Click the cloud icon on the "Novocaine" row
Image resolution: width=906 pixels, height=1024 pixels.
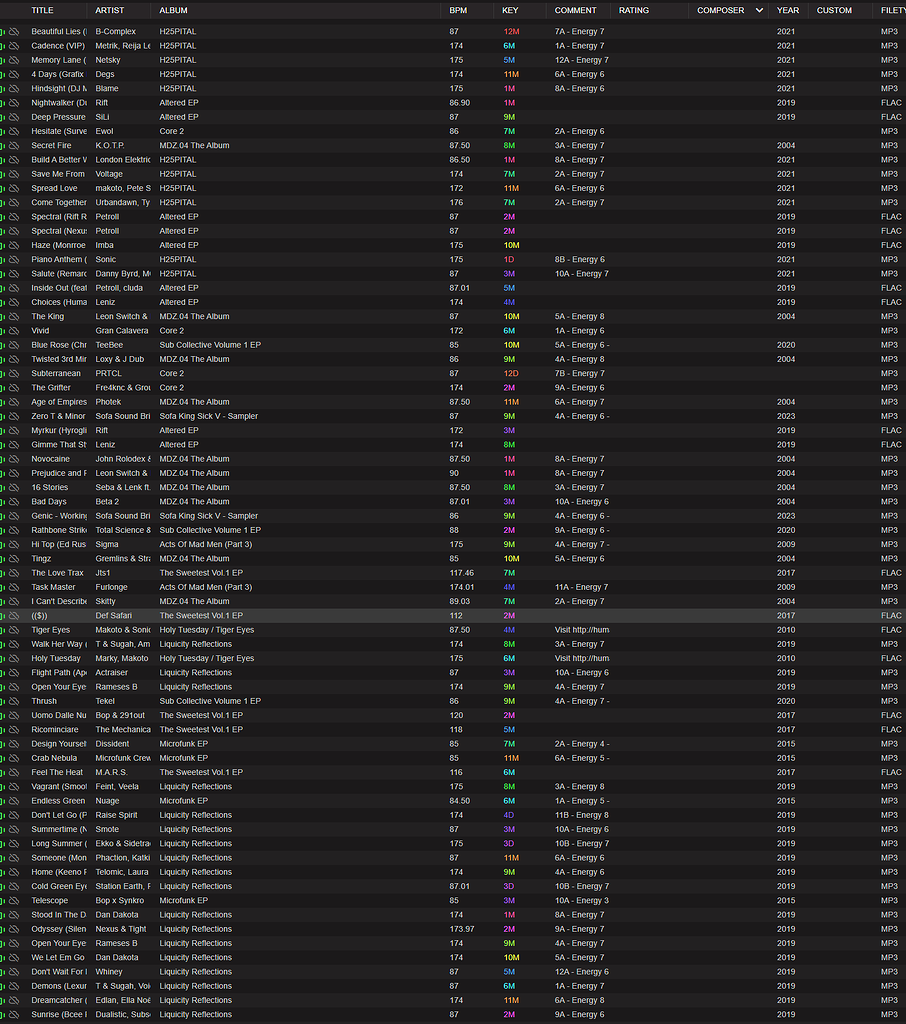coord(14,459)
